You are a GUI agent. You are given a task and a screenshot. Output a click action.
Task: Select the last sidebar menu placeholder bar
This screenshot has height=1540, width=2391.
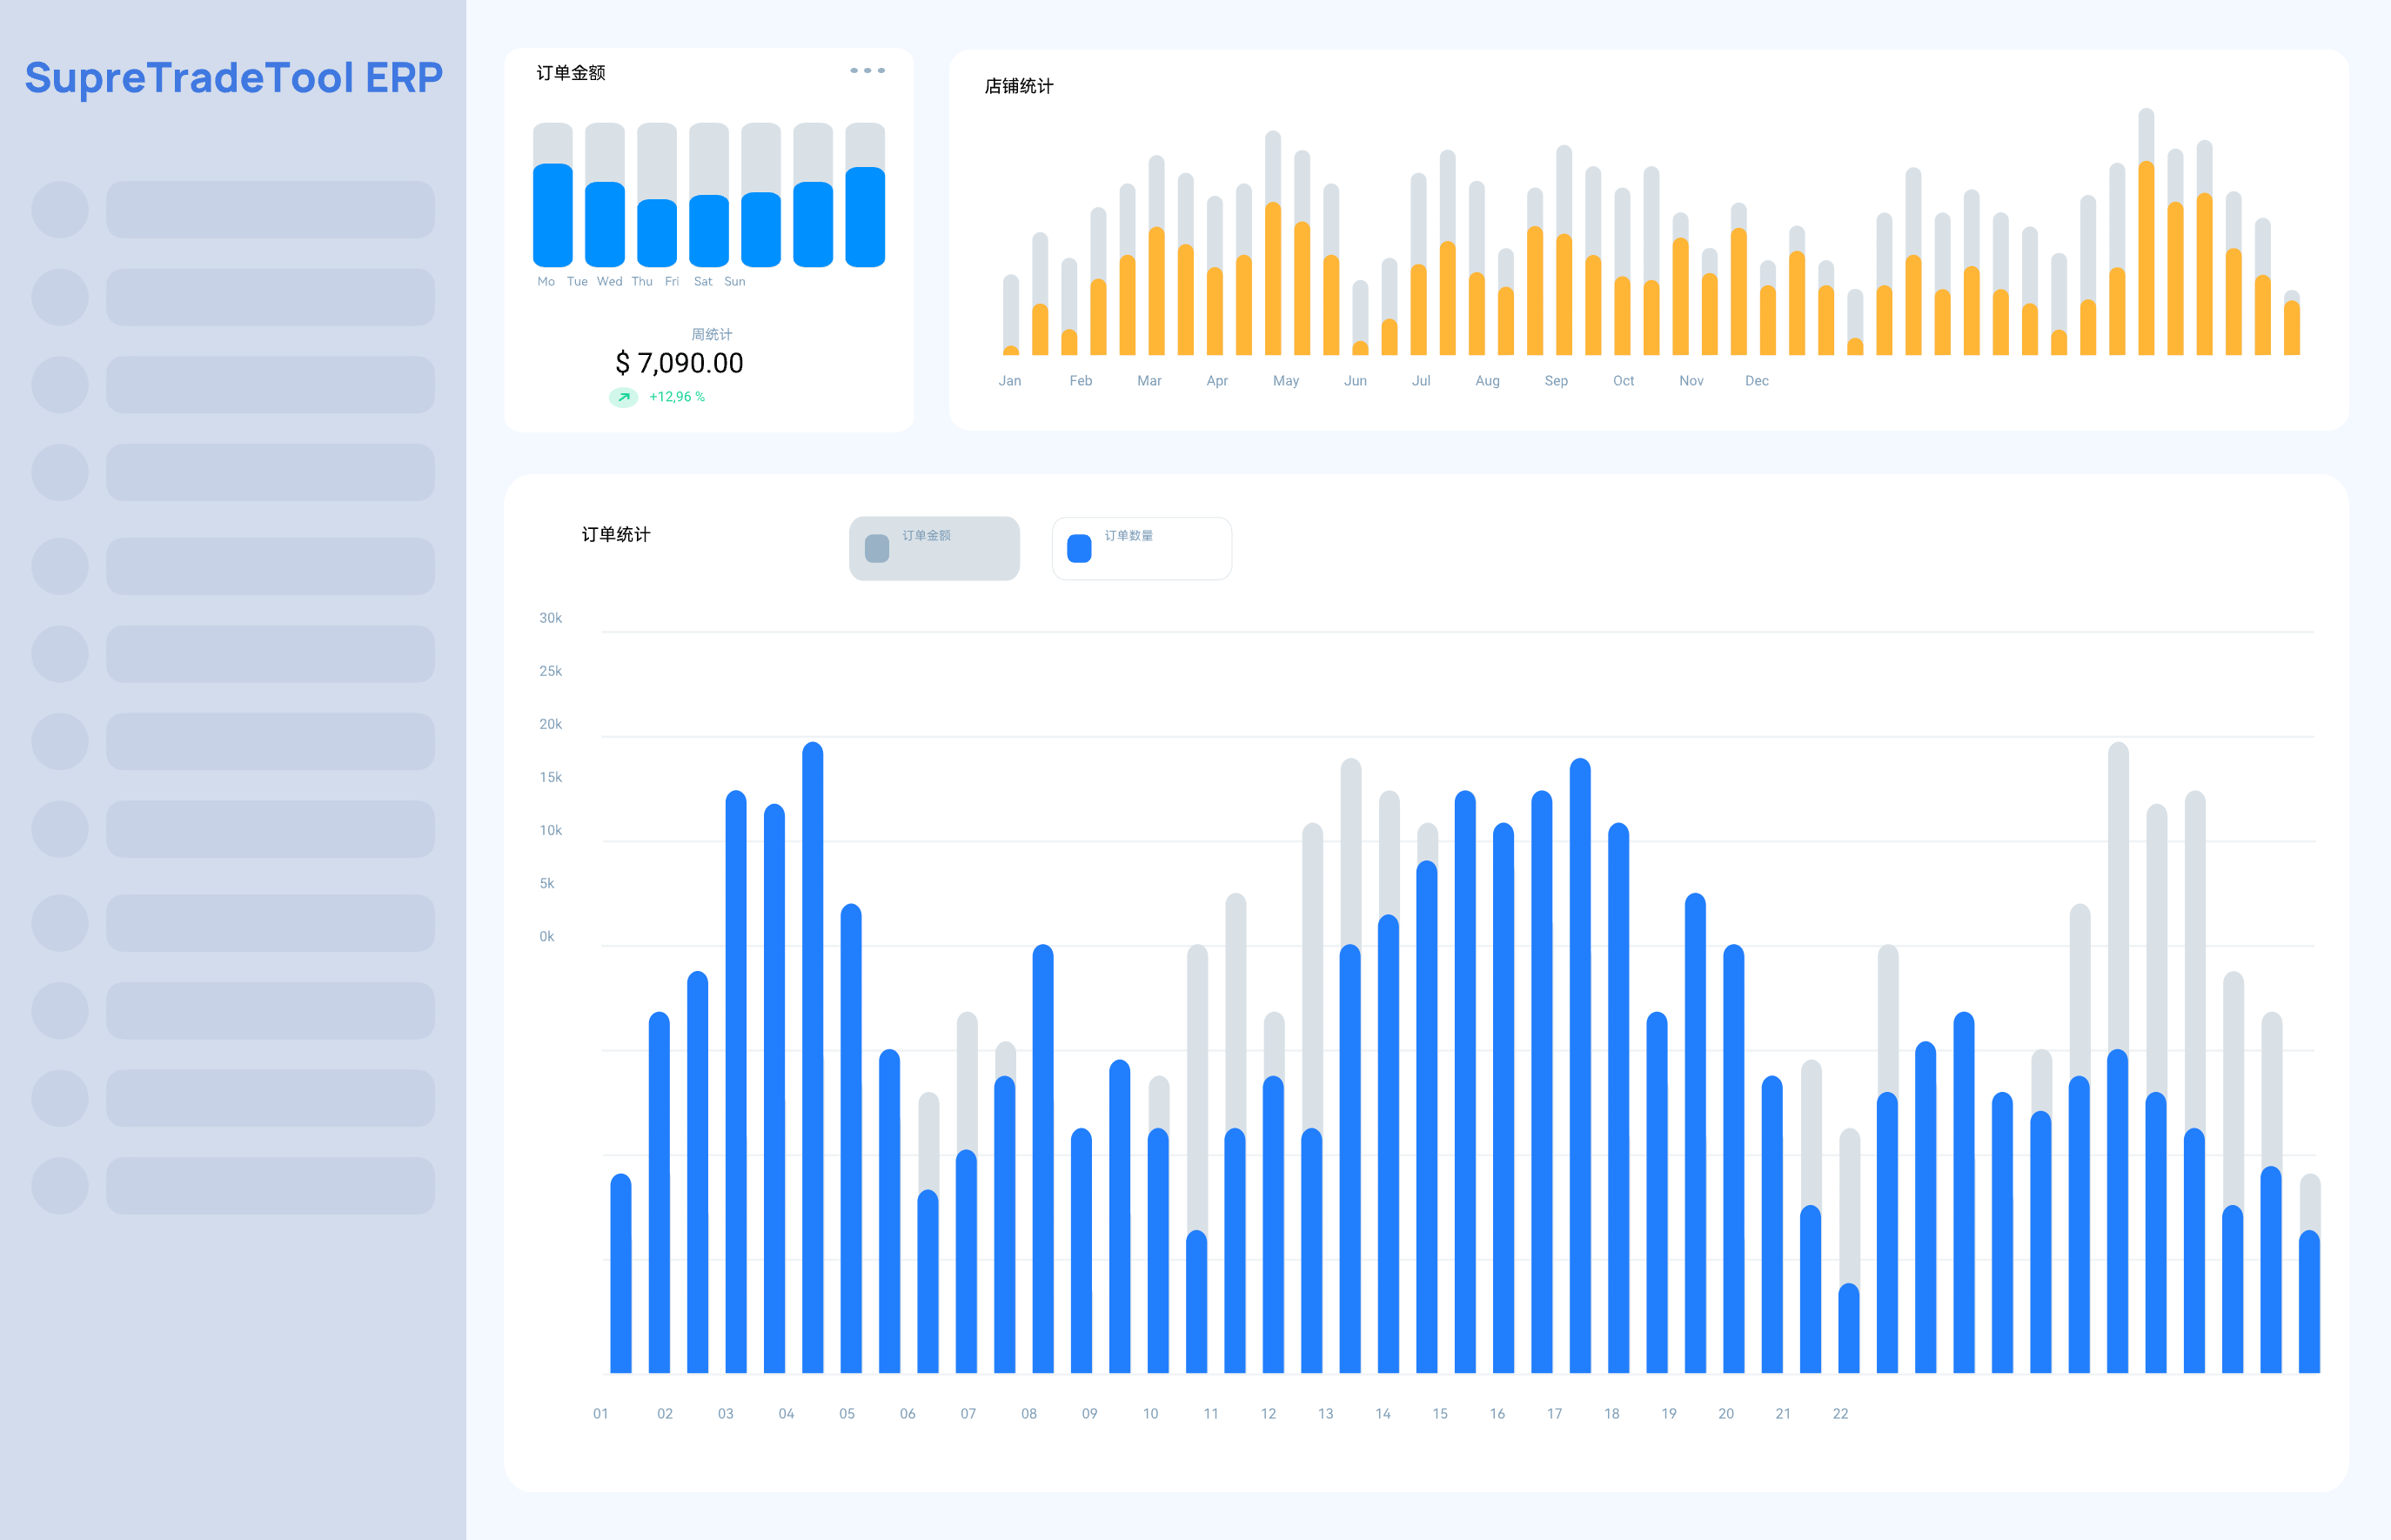[270, 1186]
